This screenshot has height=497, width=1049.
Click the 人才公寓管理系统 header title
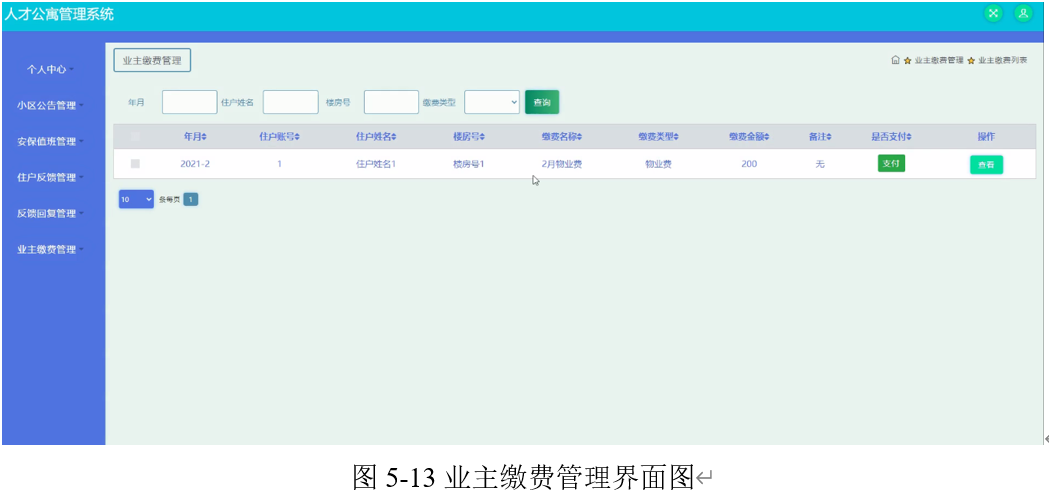[x=59, y=14]
